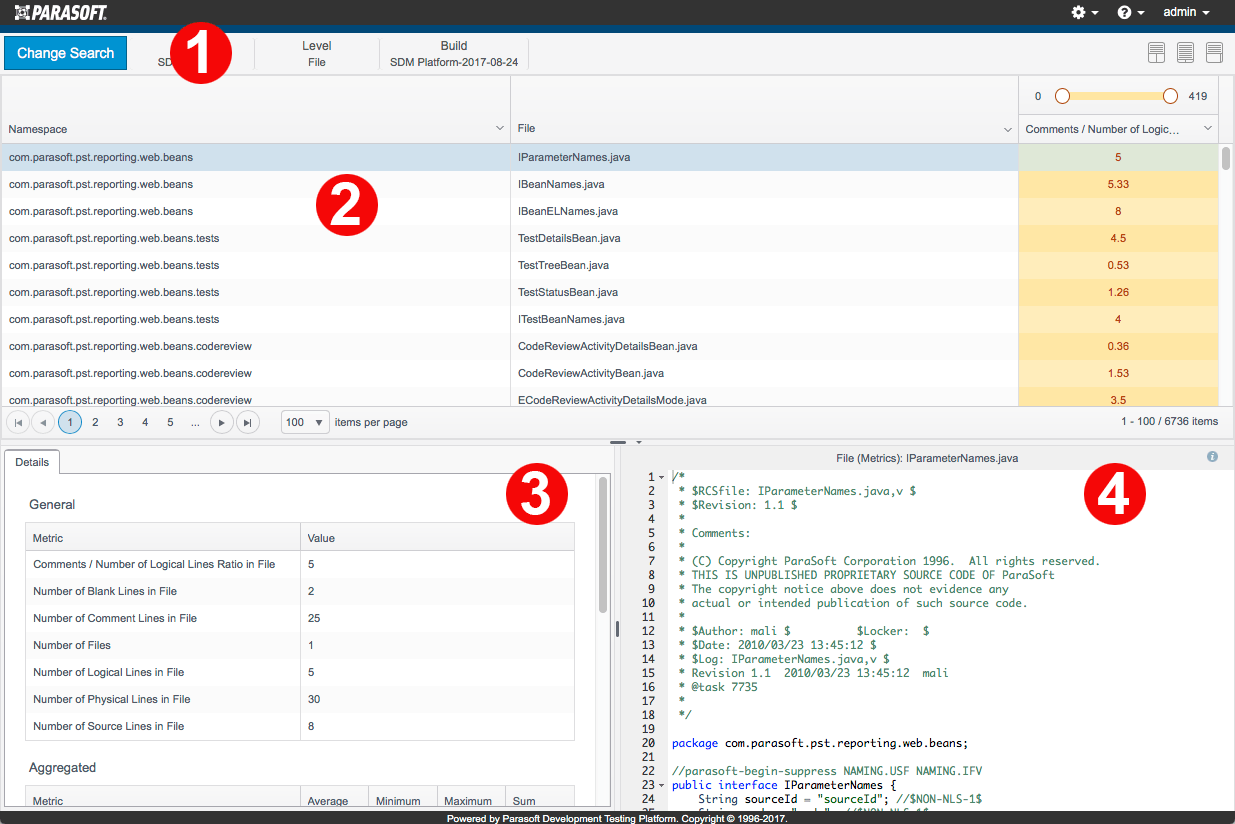Switch to the expanded table layout
The height and width of the screenshot is (824, 1235).
(1186, 53)
